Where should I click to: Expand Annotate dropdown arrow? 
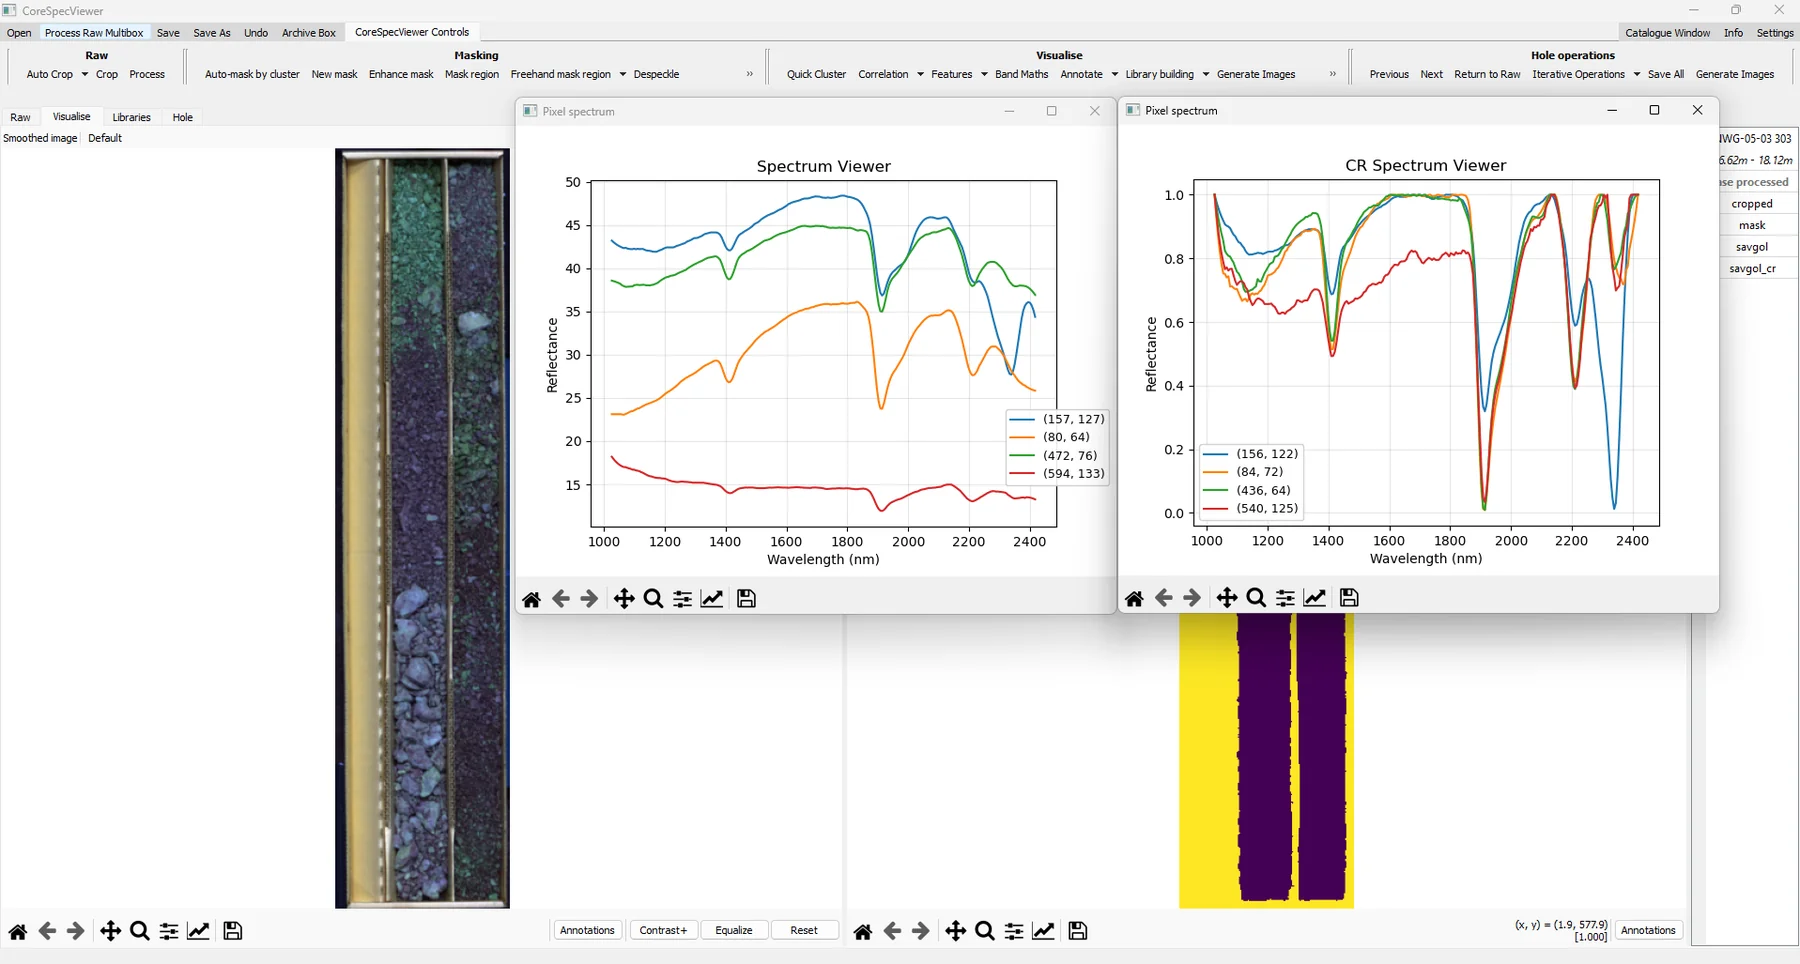[x=1115, y=74]
